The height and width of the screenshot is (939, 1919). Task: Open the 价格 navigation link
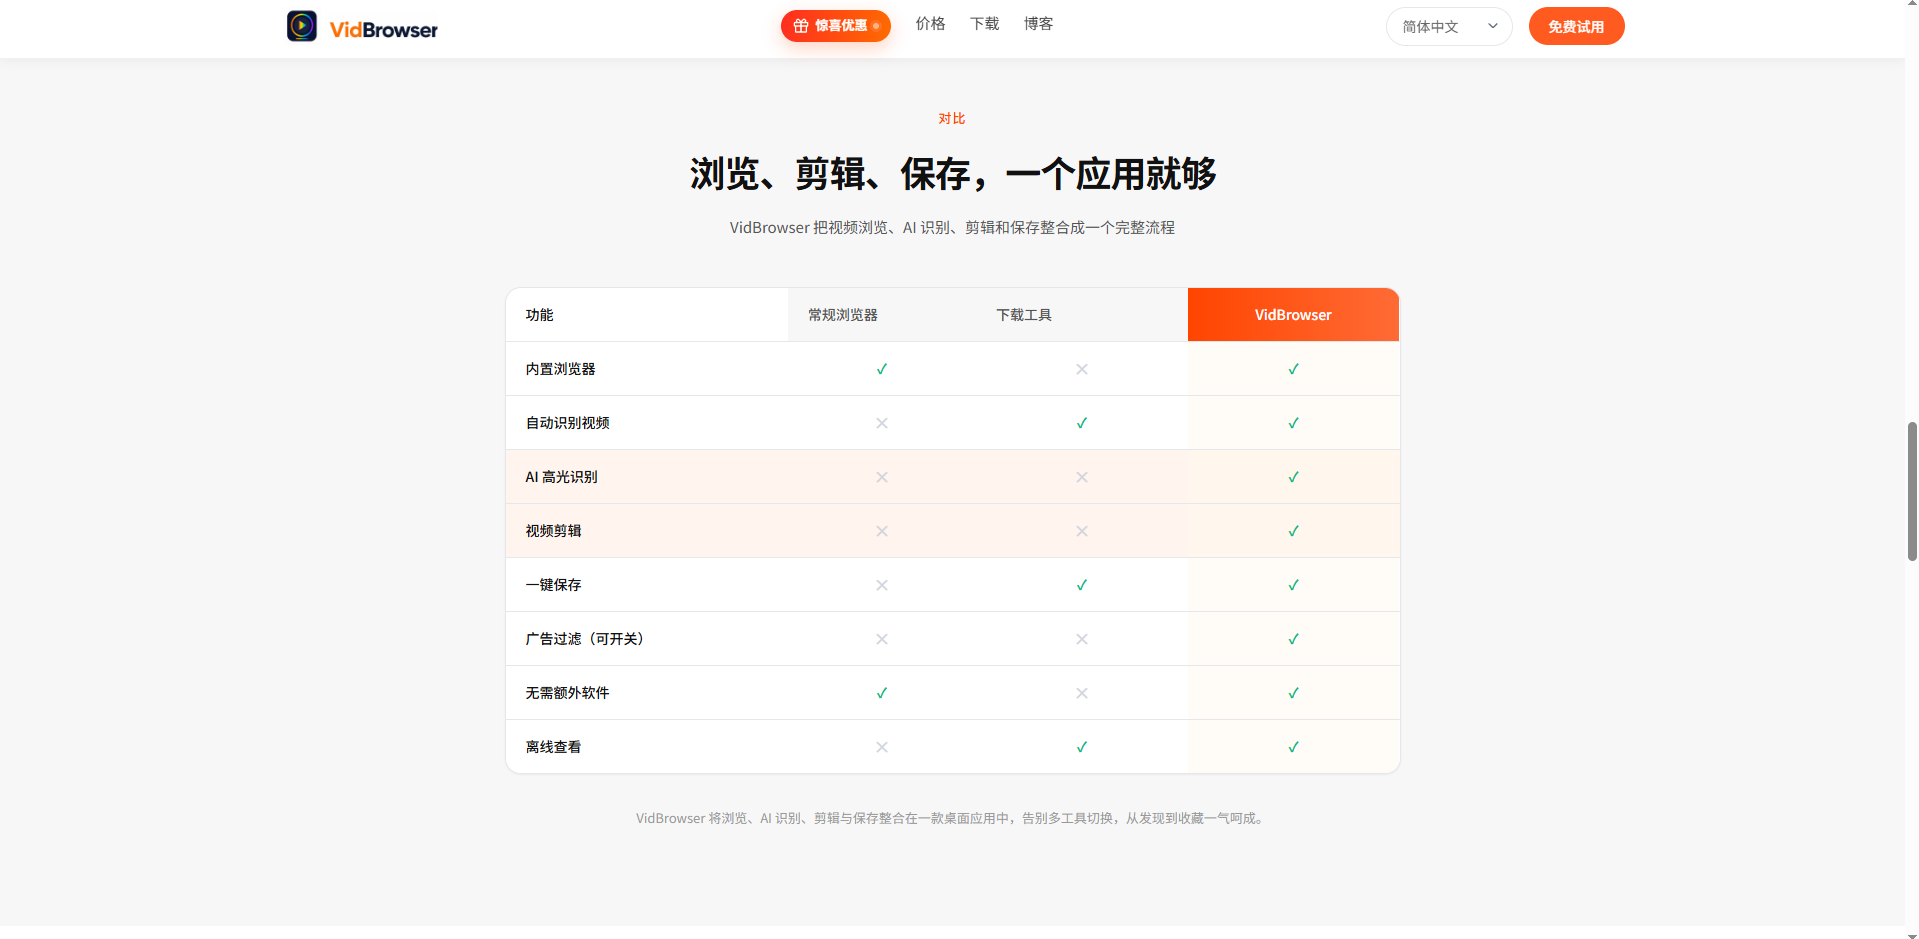[930, 24]
